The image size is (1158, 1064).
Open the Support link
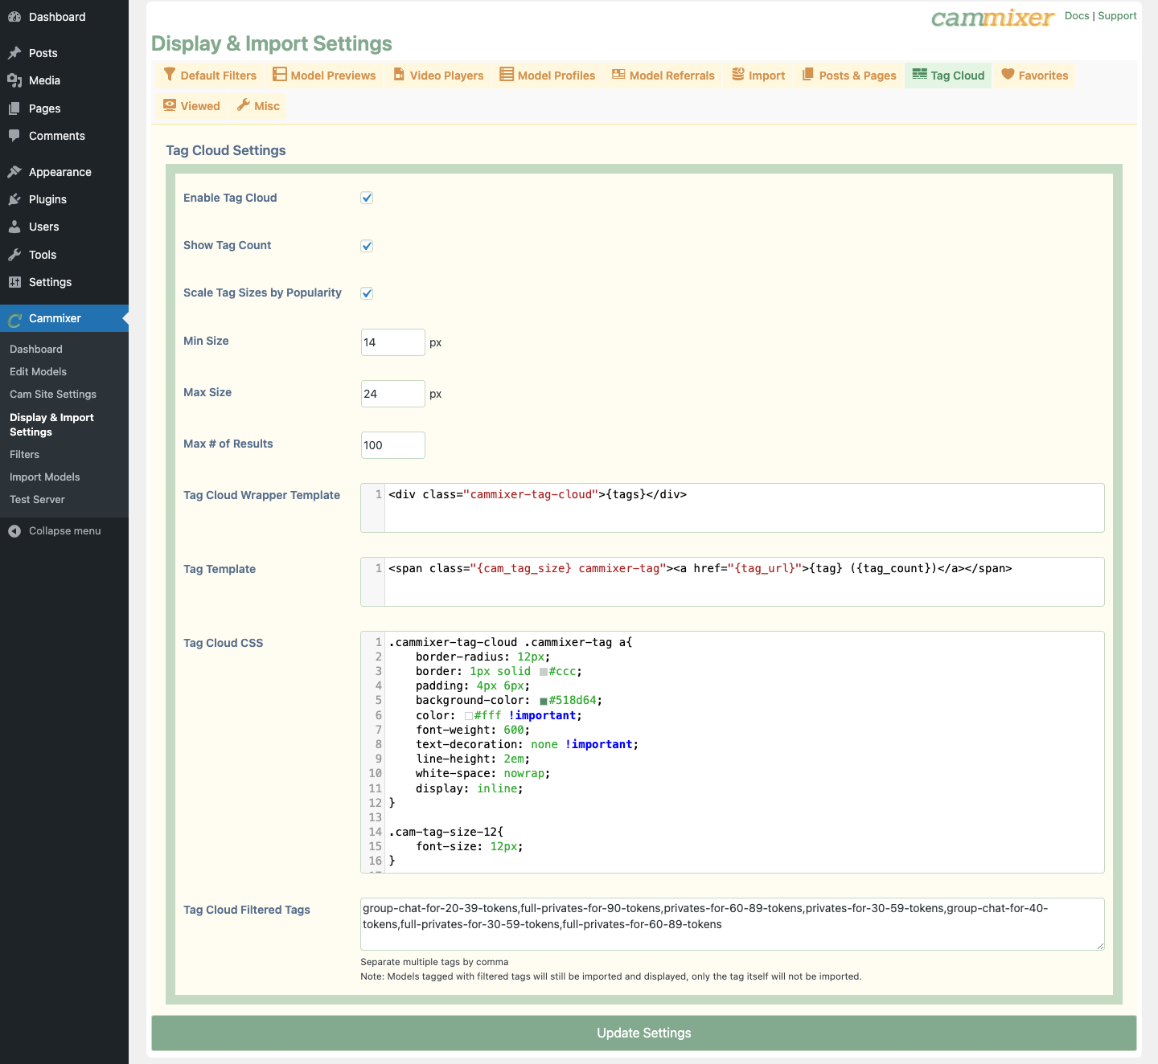1117,16
